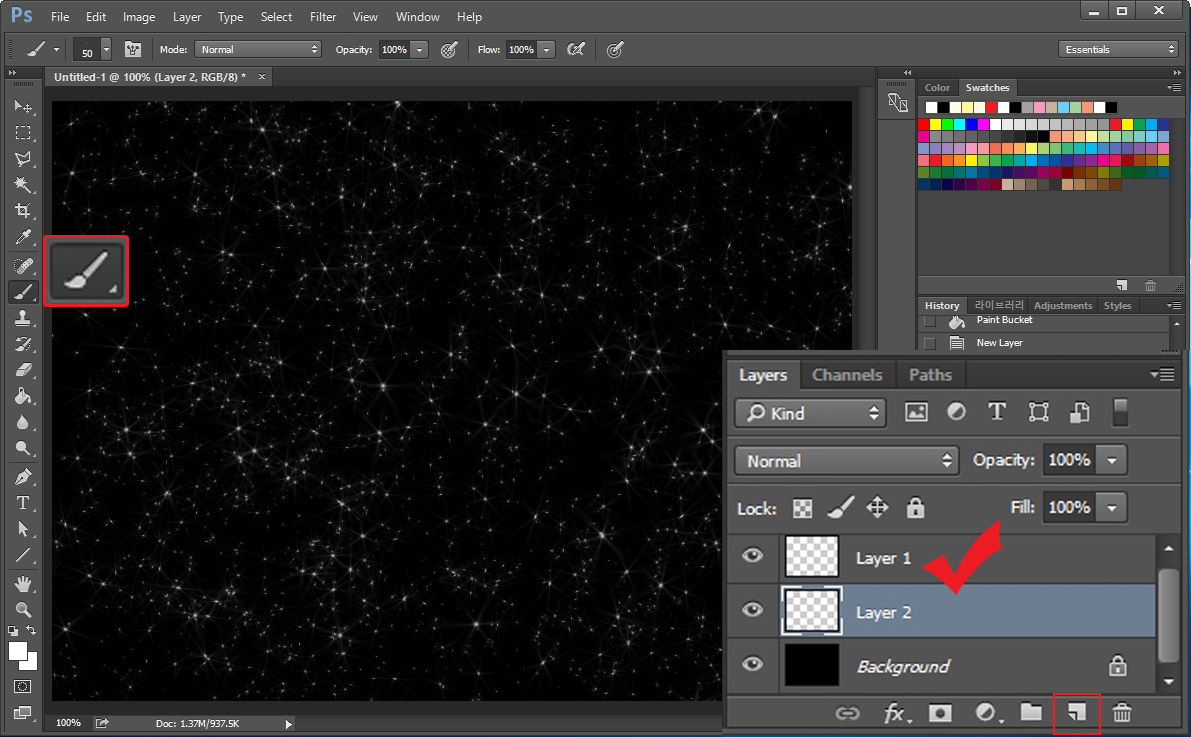Select the Eraser tool
The image size is (1191, 737).
[x=23, y=370]
